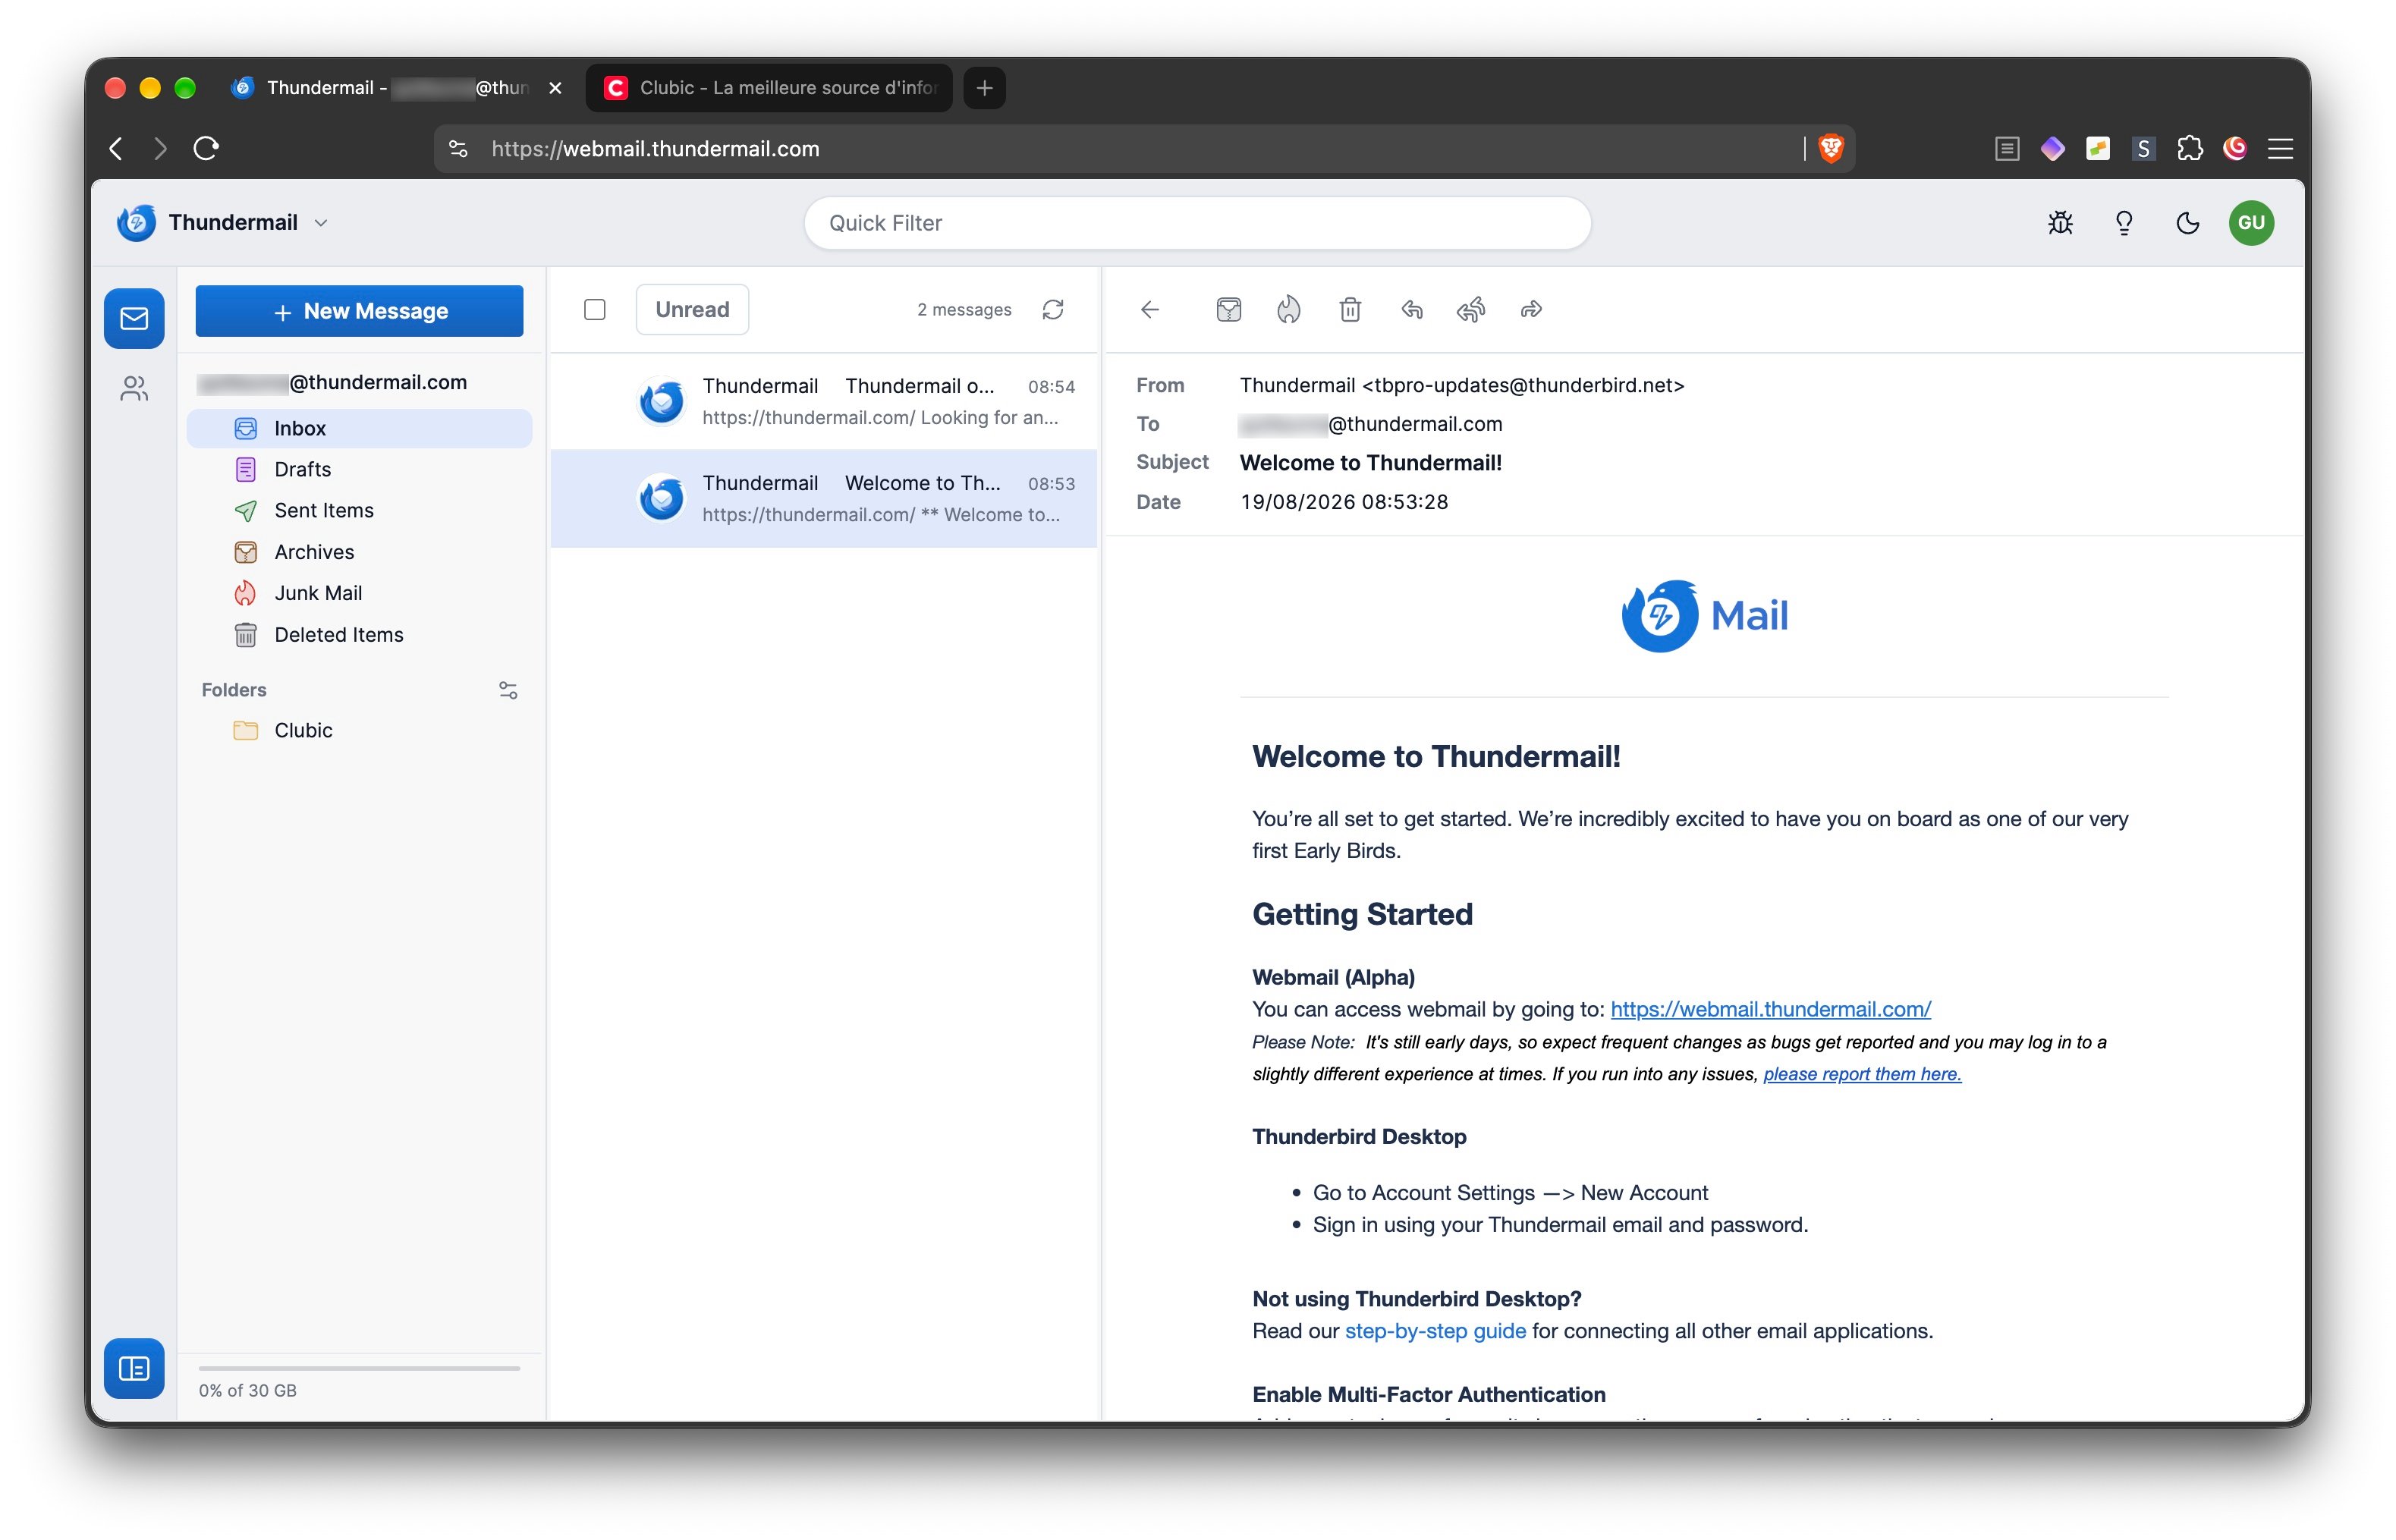Navigate forward in the browser

(x=160, y=148)
